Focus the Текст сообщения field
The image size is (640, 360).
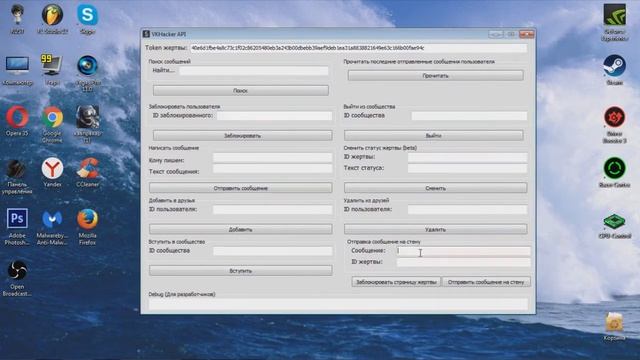(x=272, y=169)
